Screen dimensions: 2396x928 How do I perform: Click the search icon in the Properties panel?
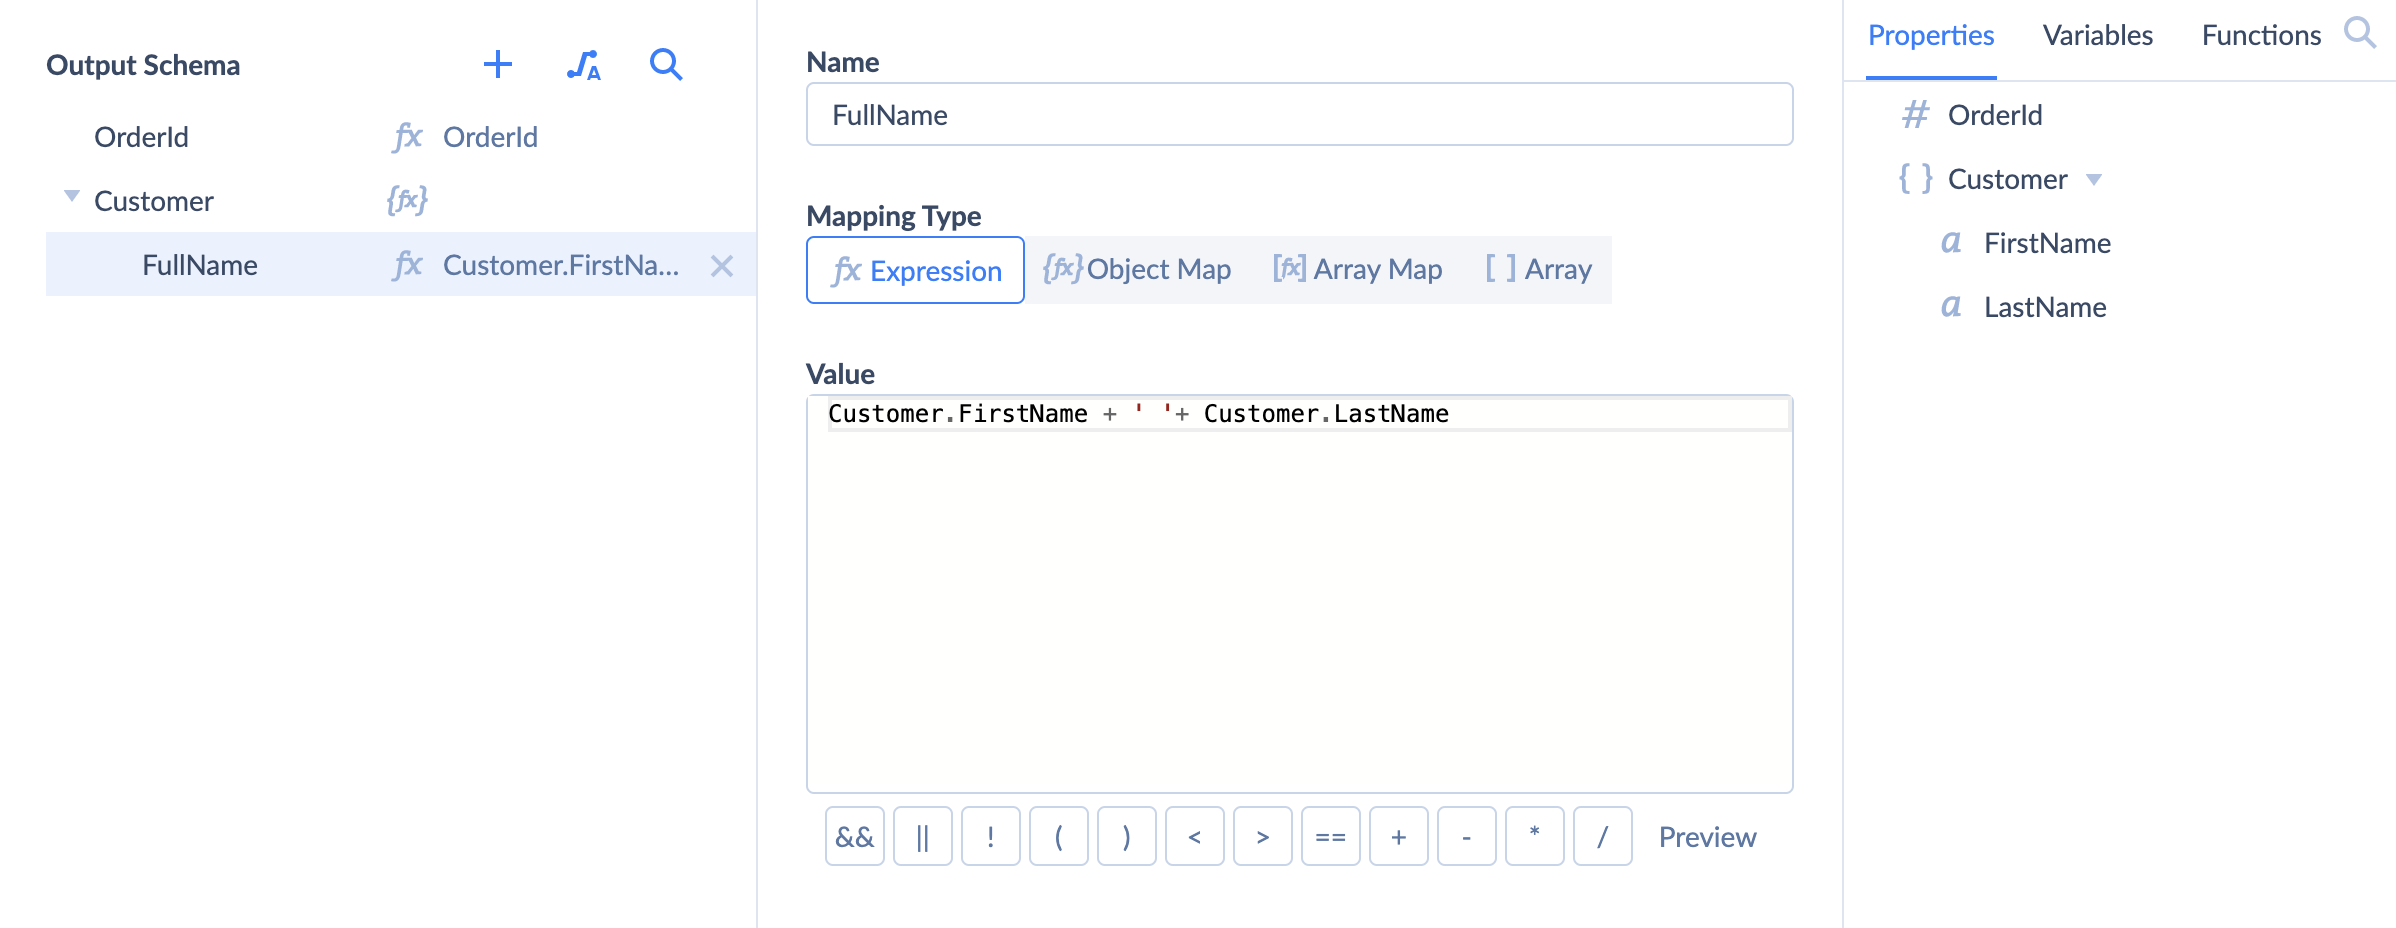tap(2360, 33)
